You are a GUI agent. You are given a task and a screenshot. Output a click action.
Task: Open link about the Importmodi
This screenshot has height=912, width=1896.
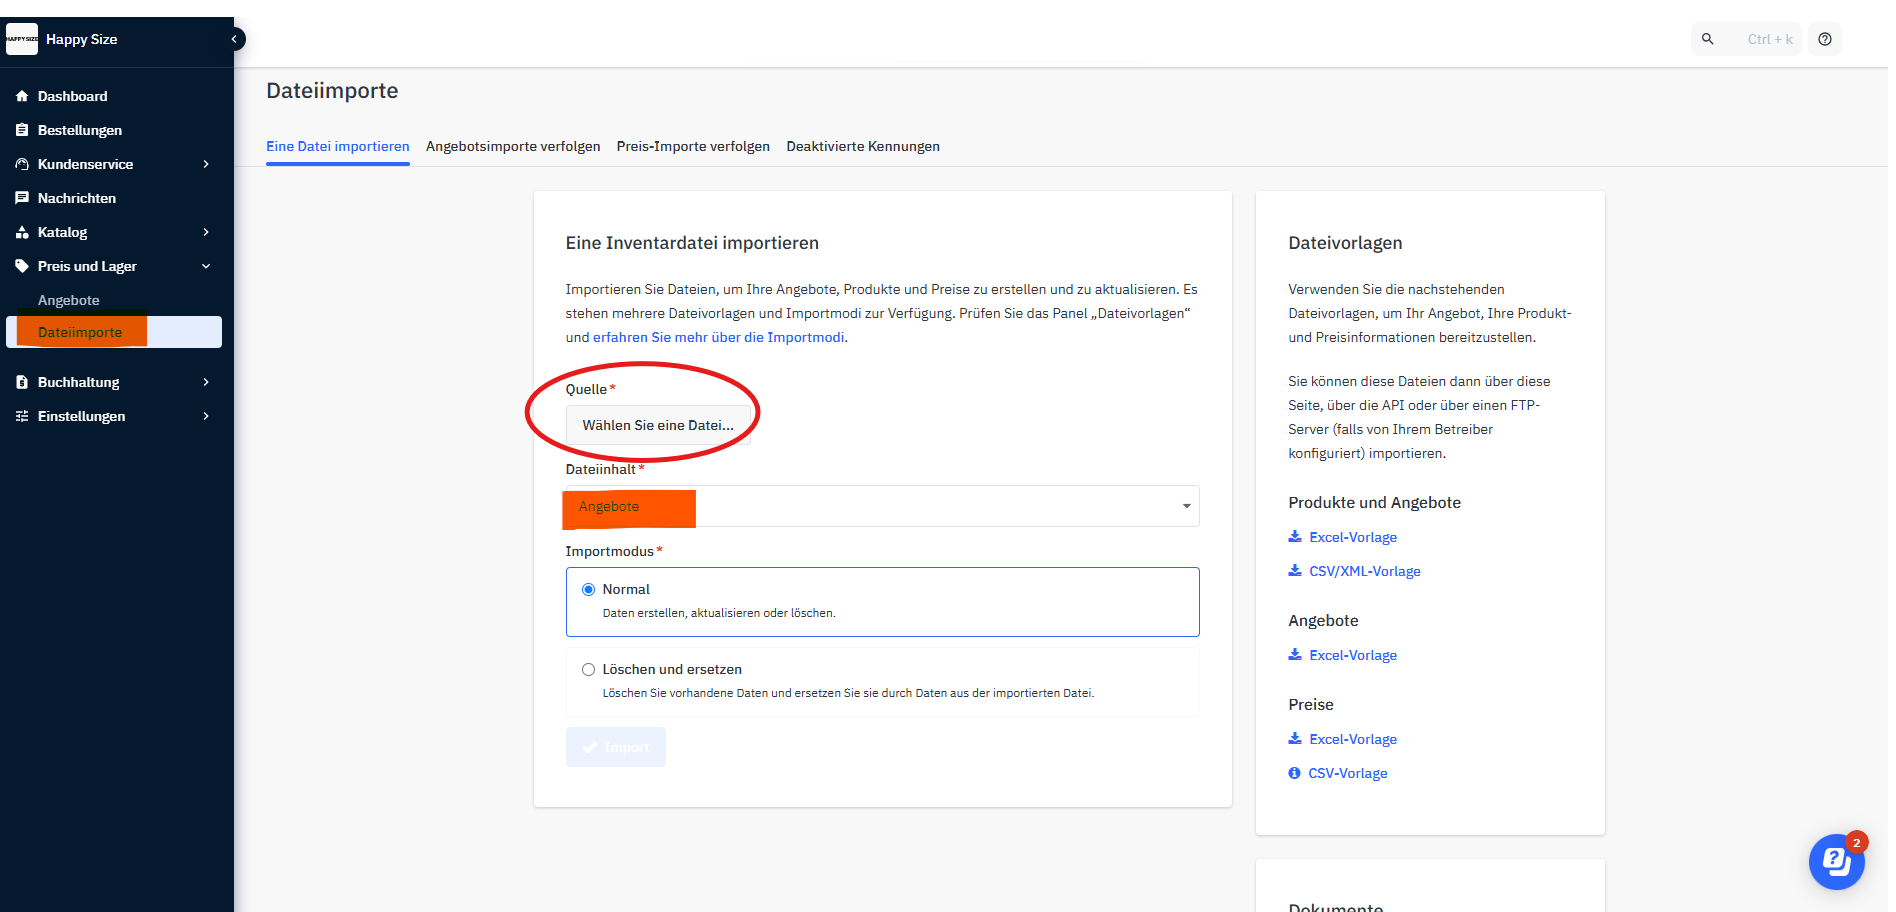click(719, 337)
